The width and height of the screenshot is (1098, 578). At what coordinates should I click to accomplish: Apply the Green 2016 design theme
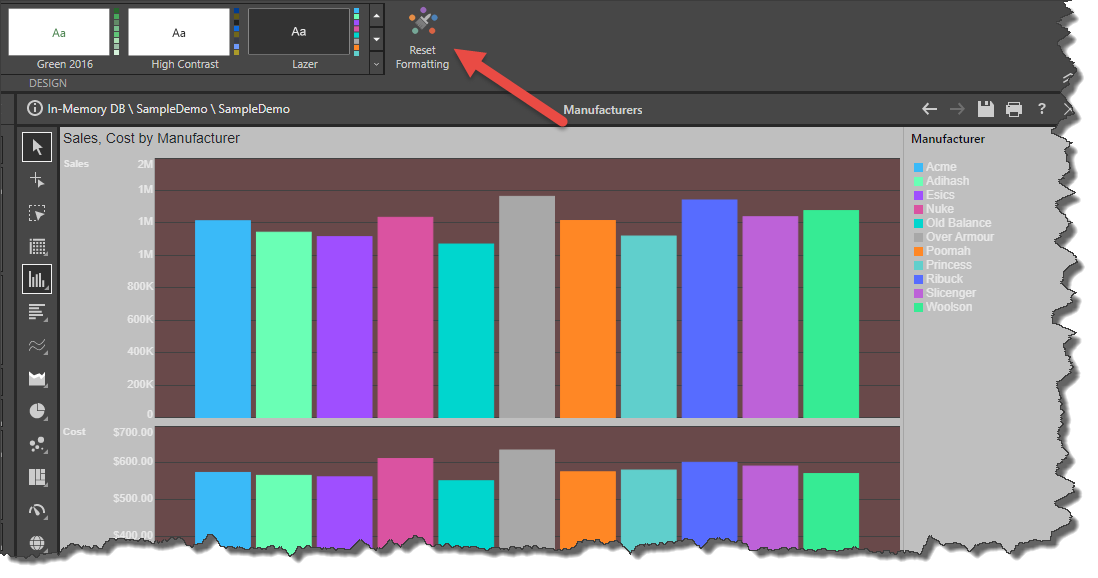[59, 33]
